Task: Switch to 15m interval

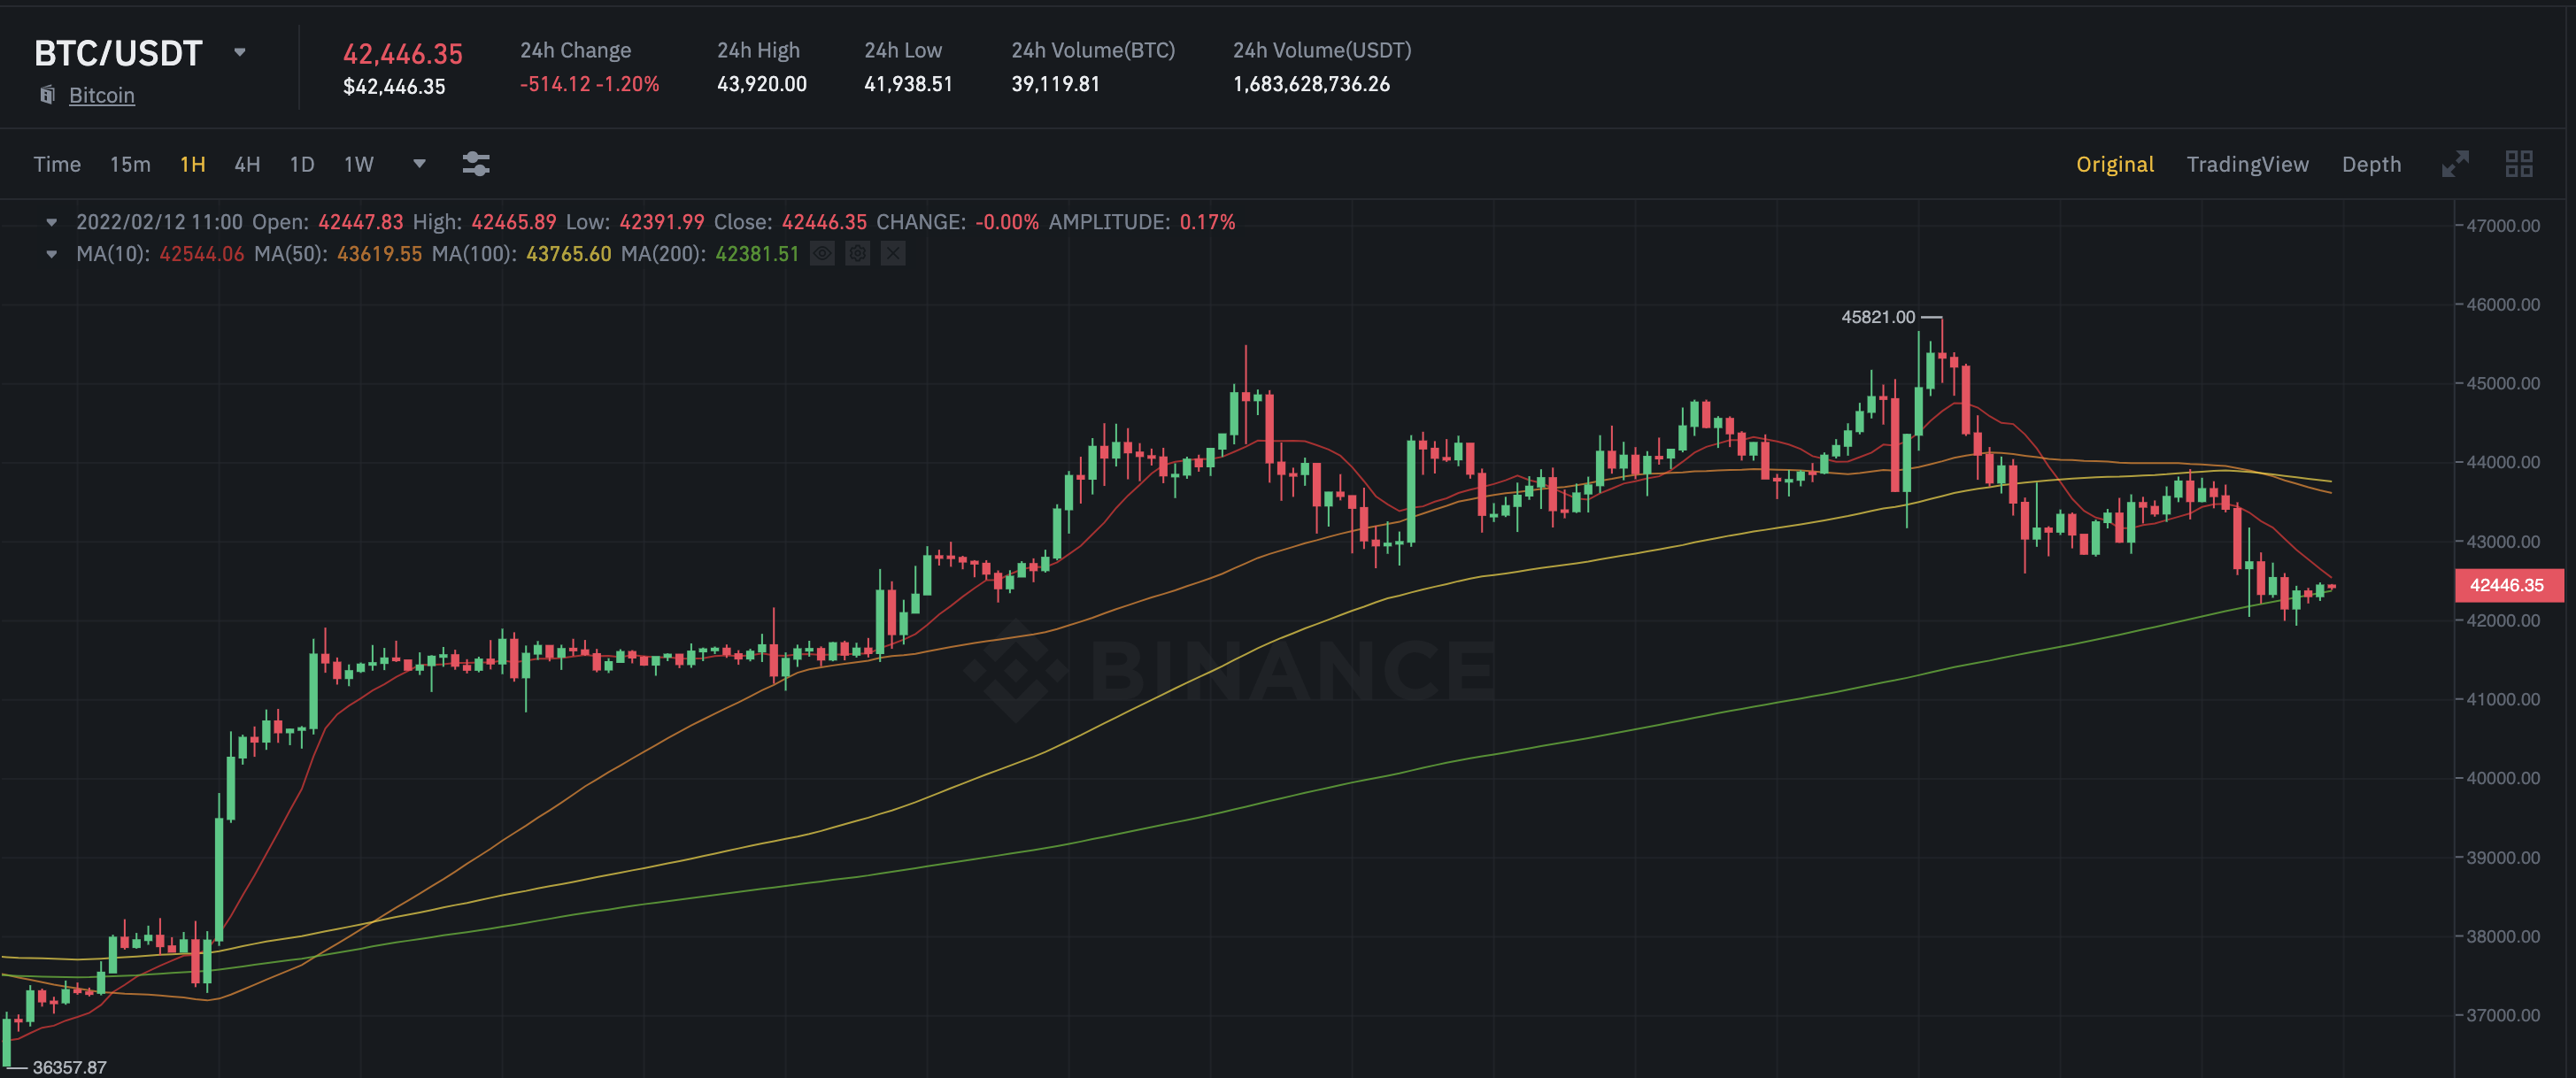Action: click(130, 164)
